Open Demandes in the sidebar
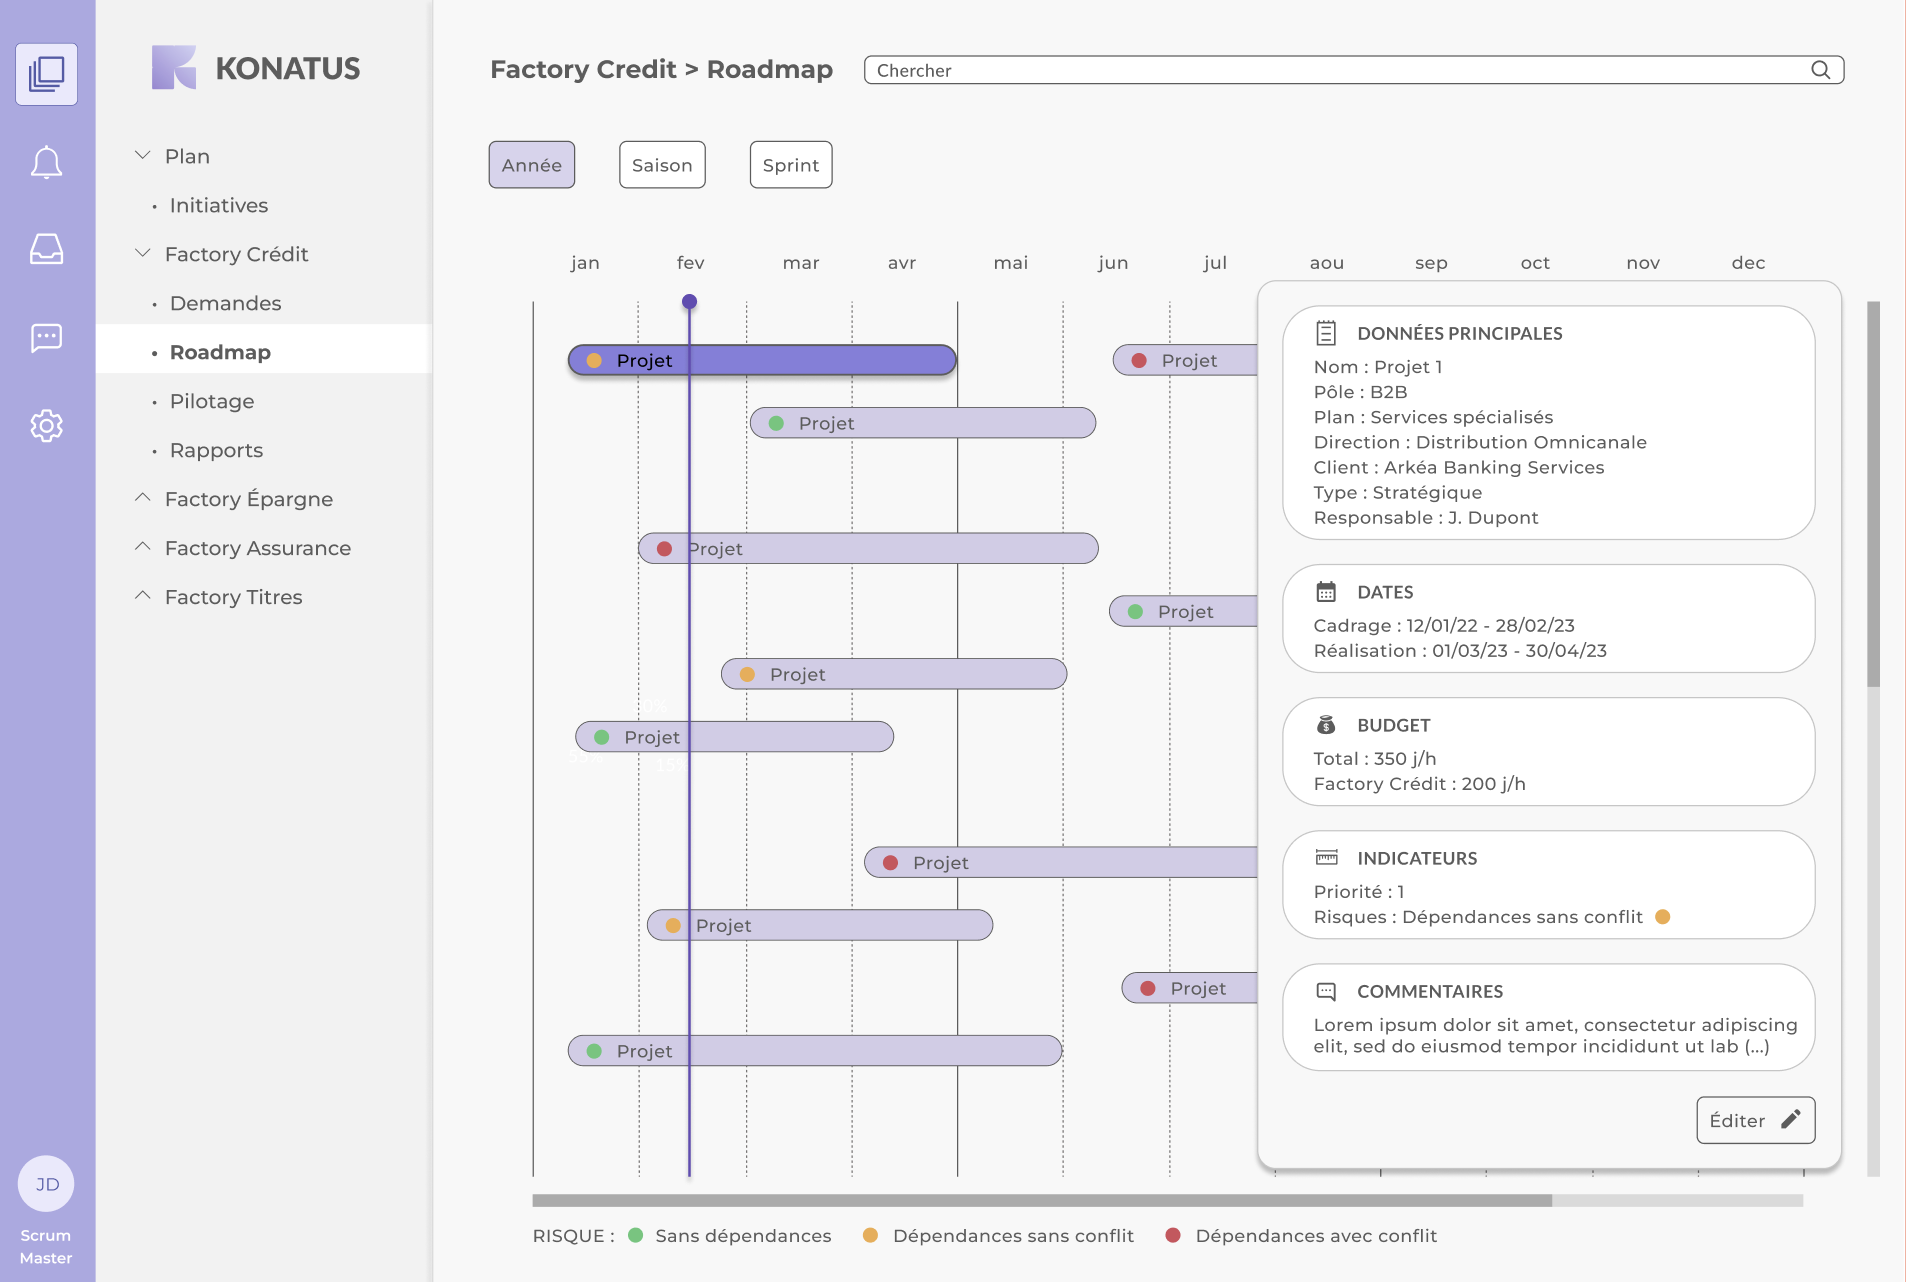Image resolution: width=1906 pixels, height=1282 pixels. click(225, 303)
